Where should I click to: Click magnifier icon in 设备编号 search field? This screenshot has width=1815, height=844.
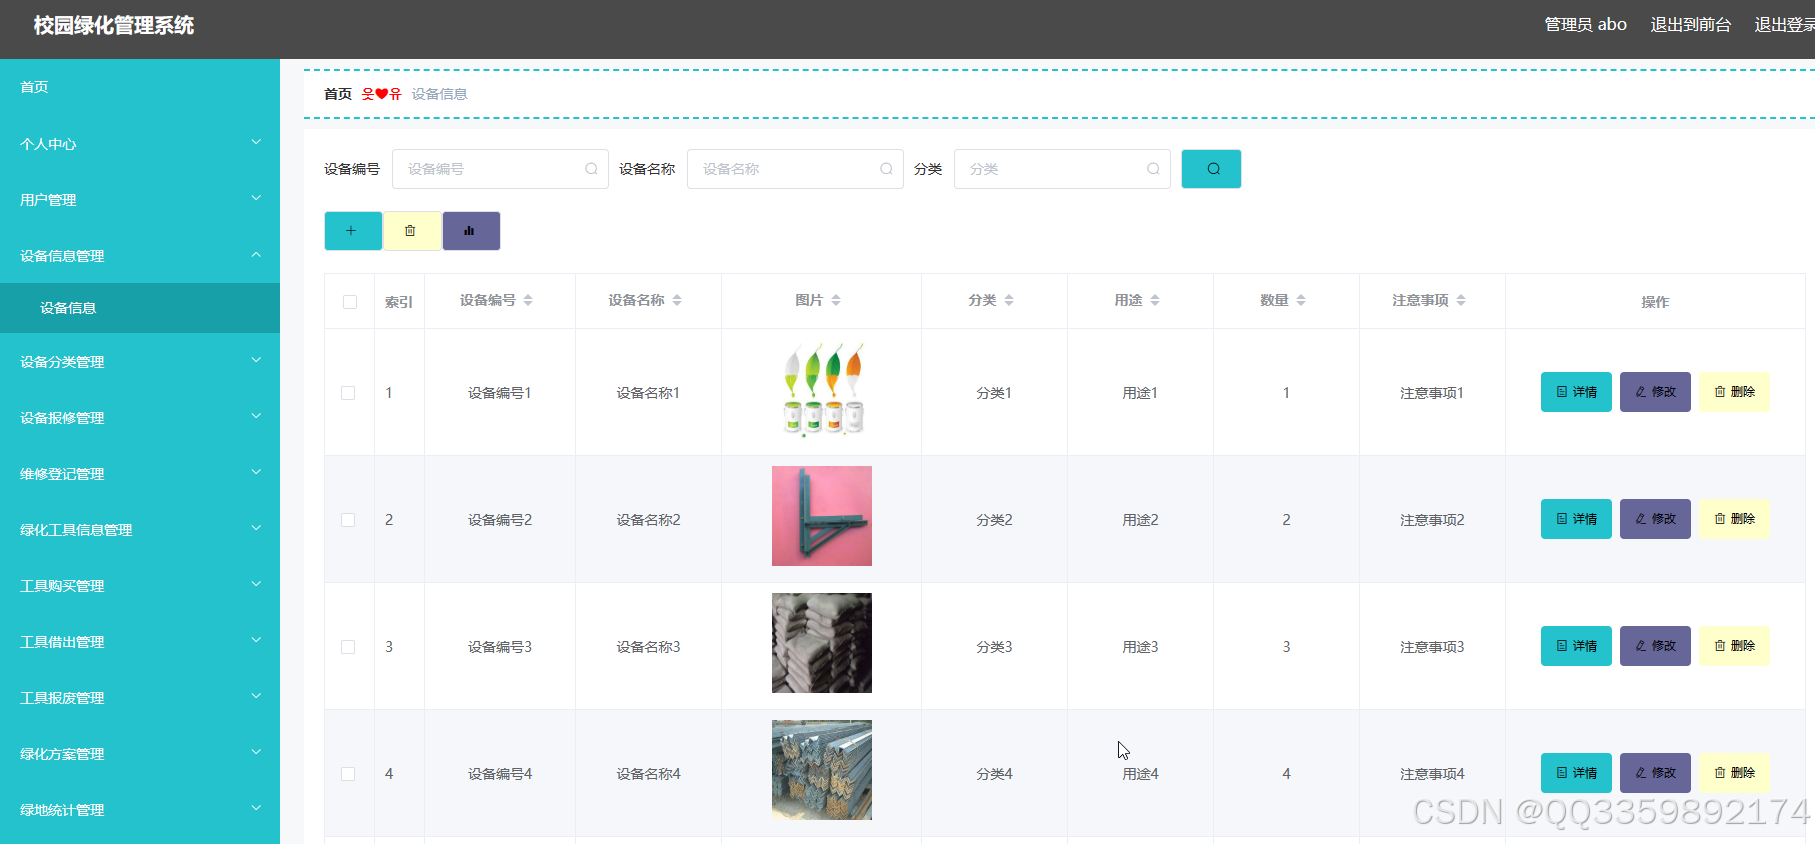591,169
